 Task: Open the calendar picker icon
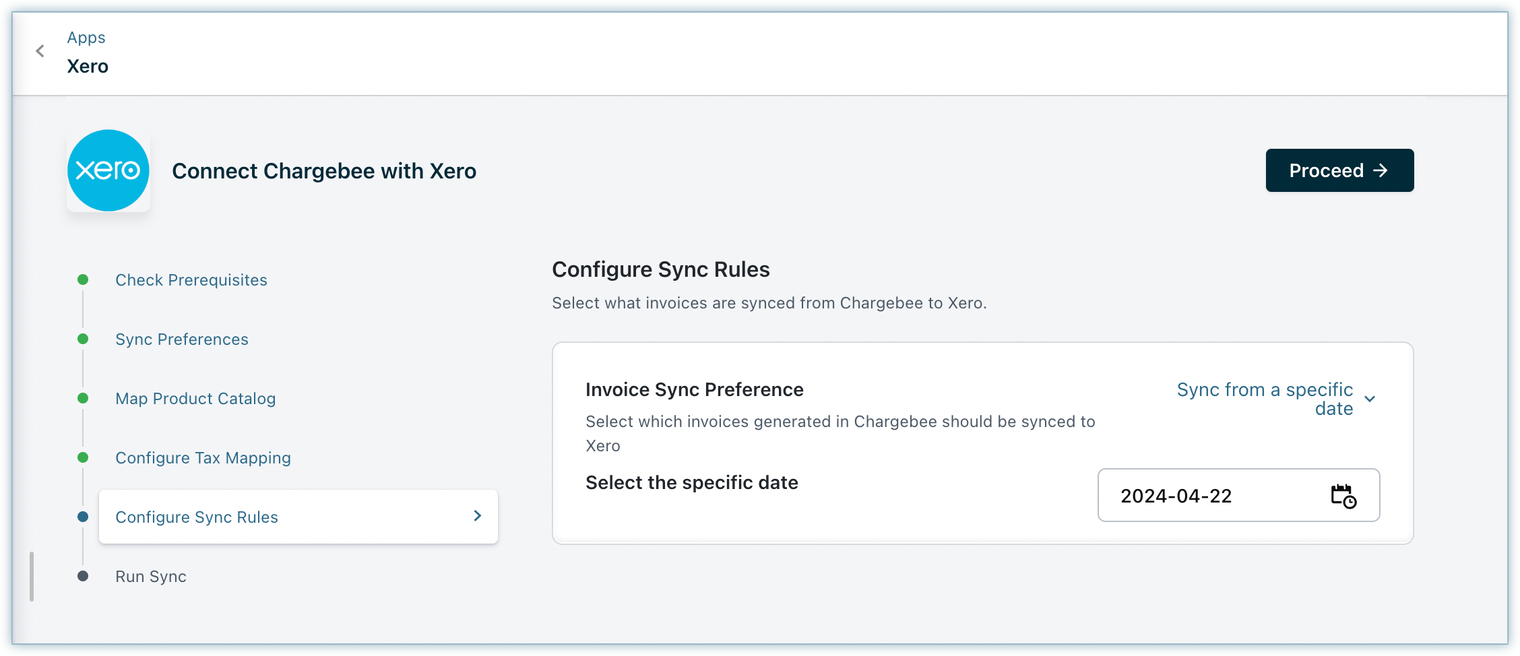(1343, 496)
